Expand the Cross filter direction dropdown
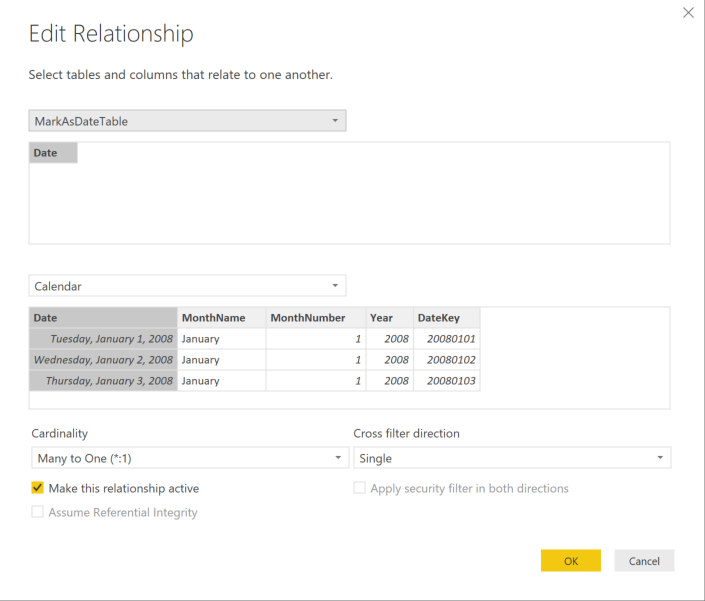 (x=512, y=458)
